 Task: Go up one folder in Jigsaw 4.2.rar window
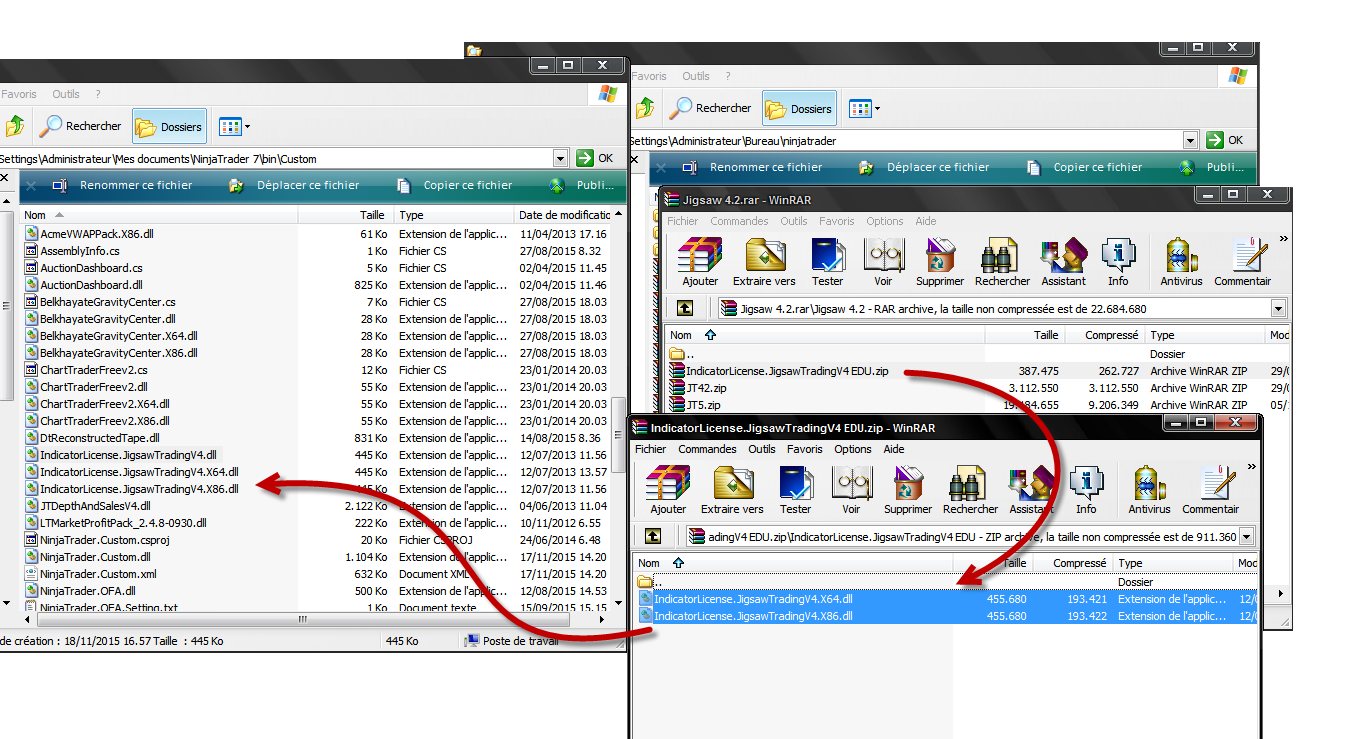685,308
